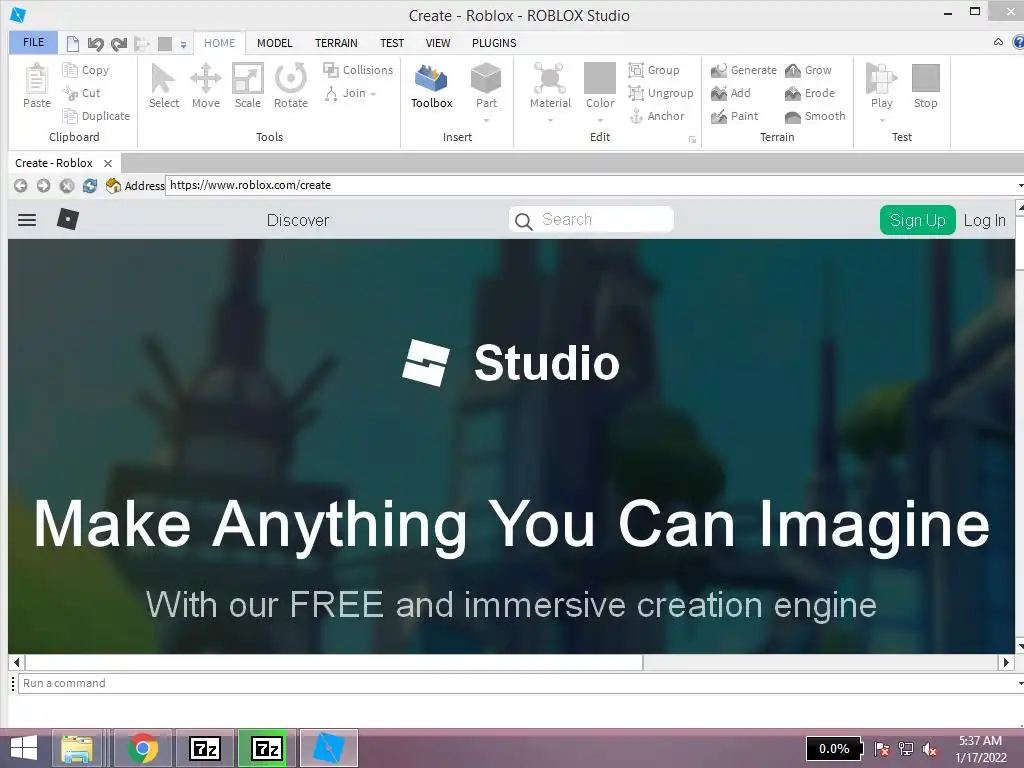Expand the Material dropdown arrow
Screen dimensions: 1024x768
coord(550,120)
